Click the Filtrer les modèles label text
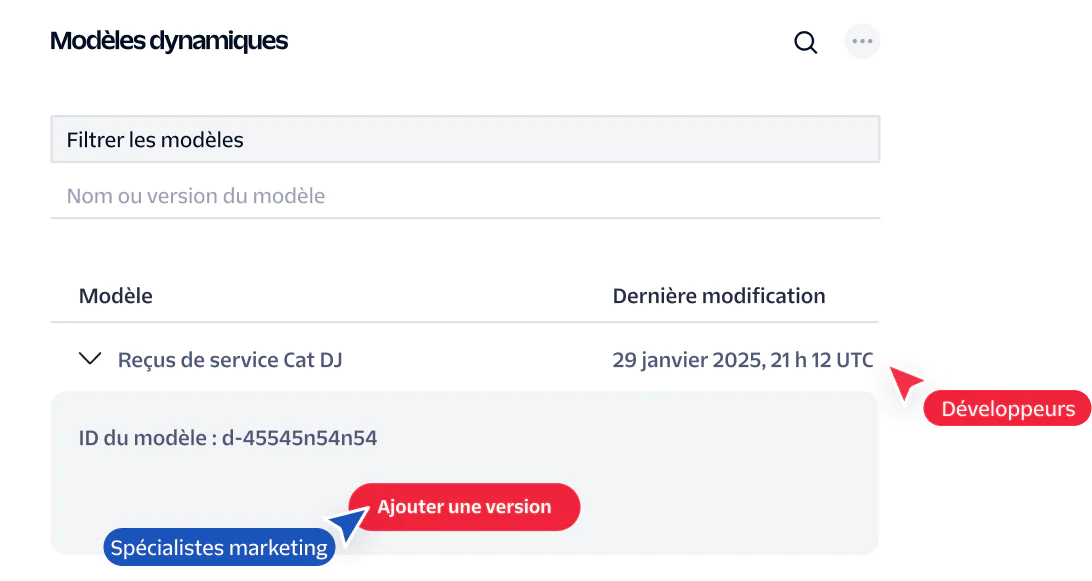 (x=155, y=140)
